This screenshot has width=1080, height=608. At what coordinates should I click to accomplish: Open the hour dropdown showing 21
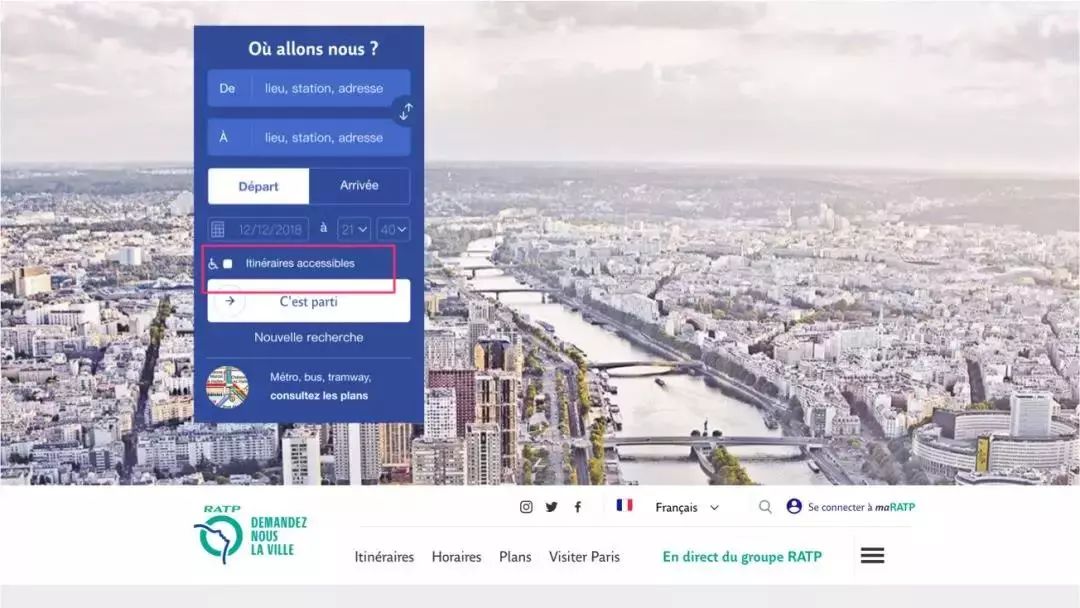[x=354, y=230]
